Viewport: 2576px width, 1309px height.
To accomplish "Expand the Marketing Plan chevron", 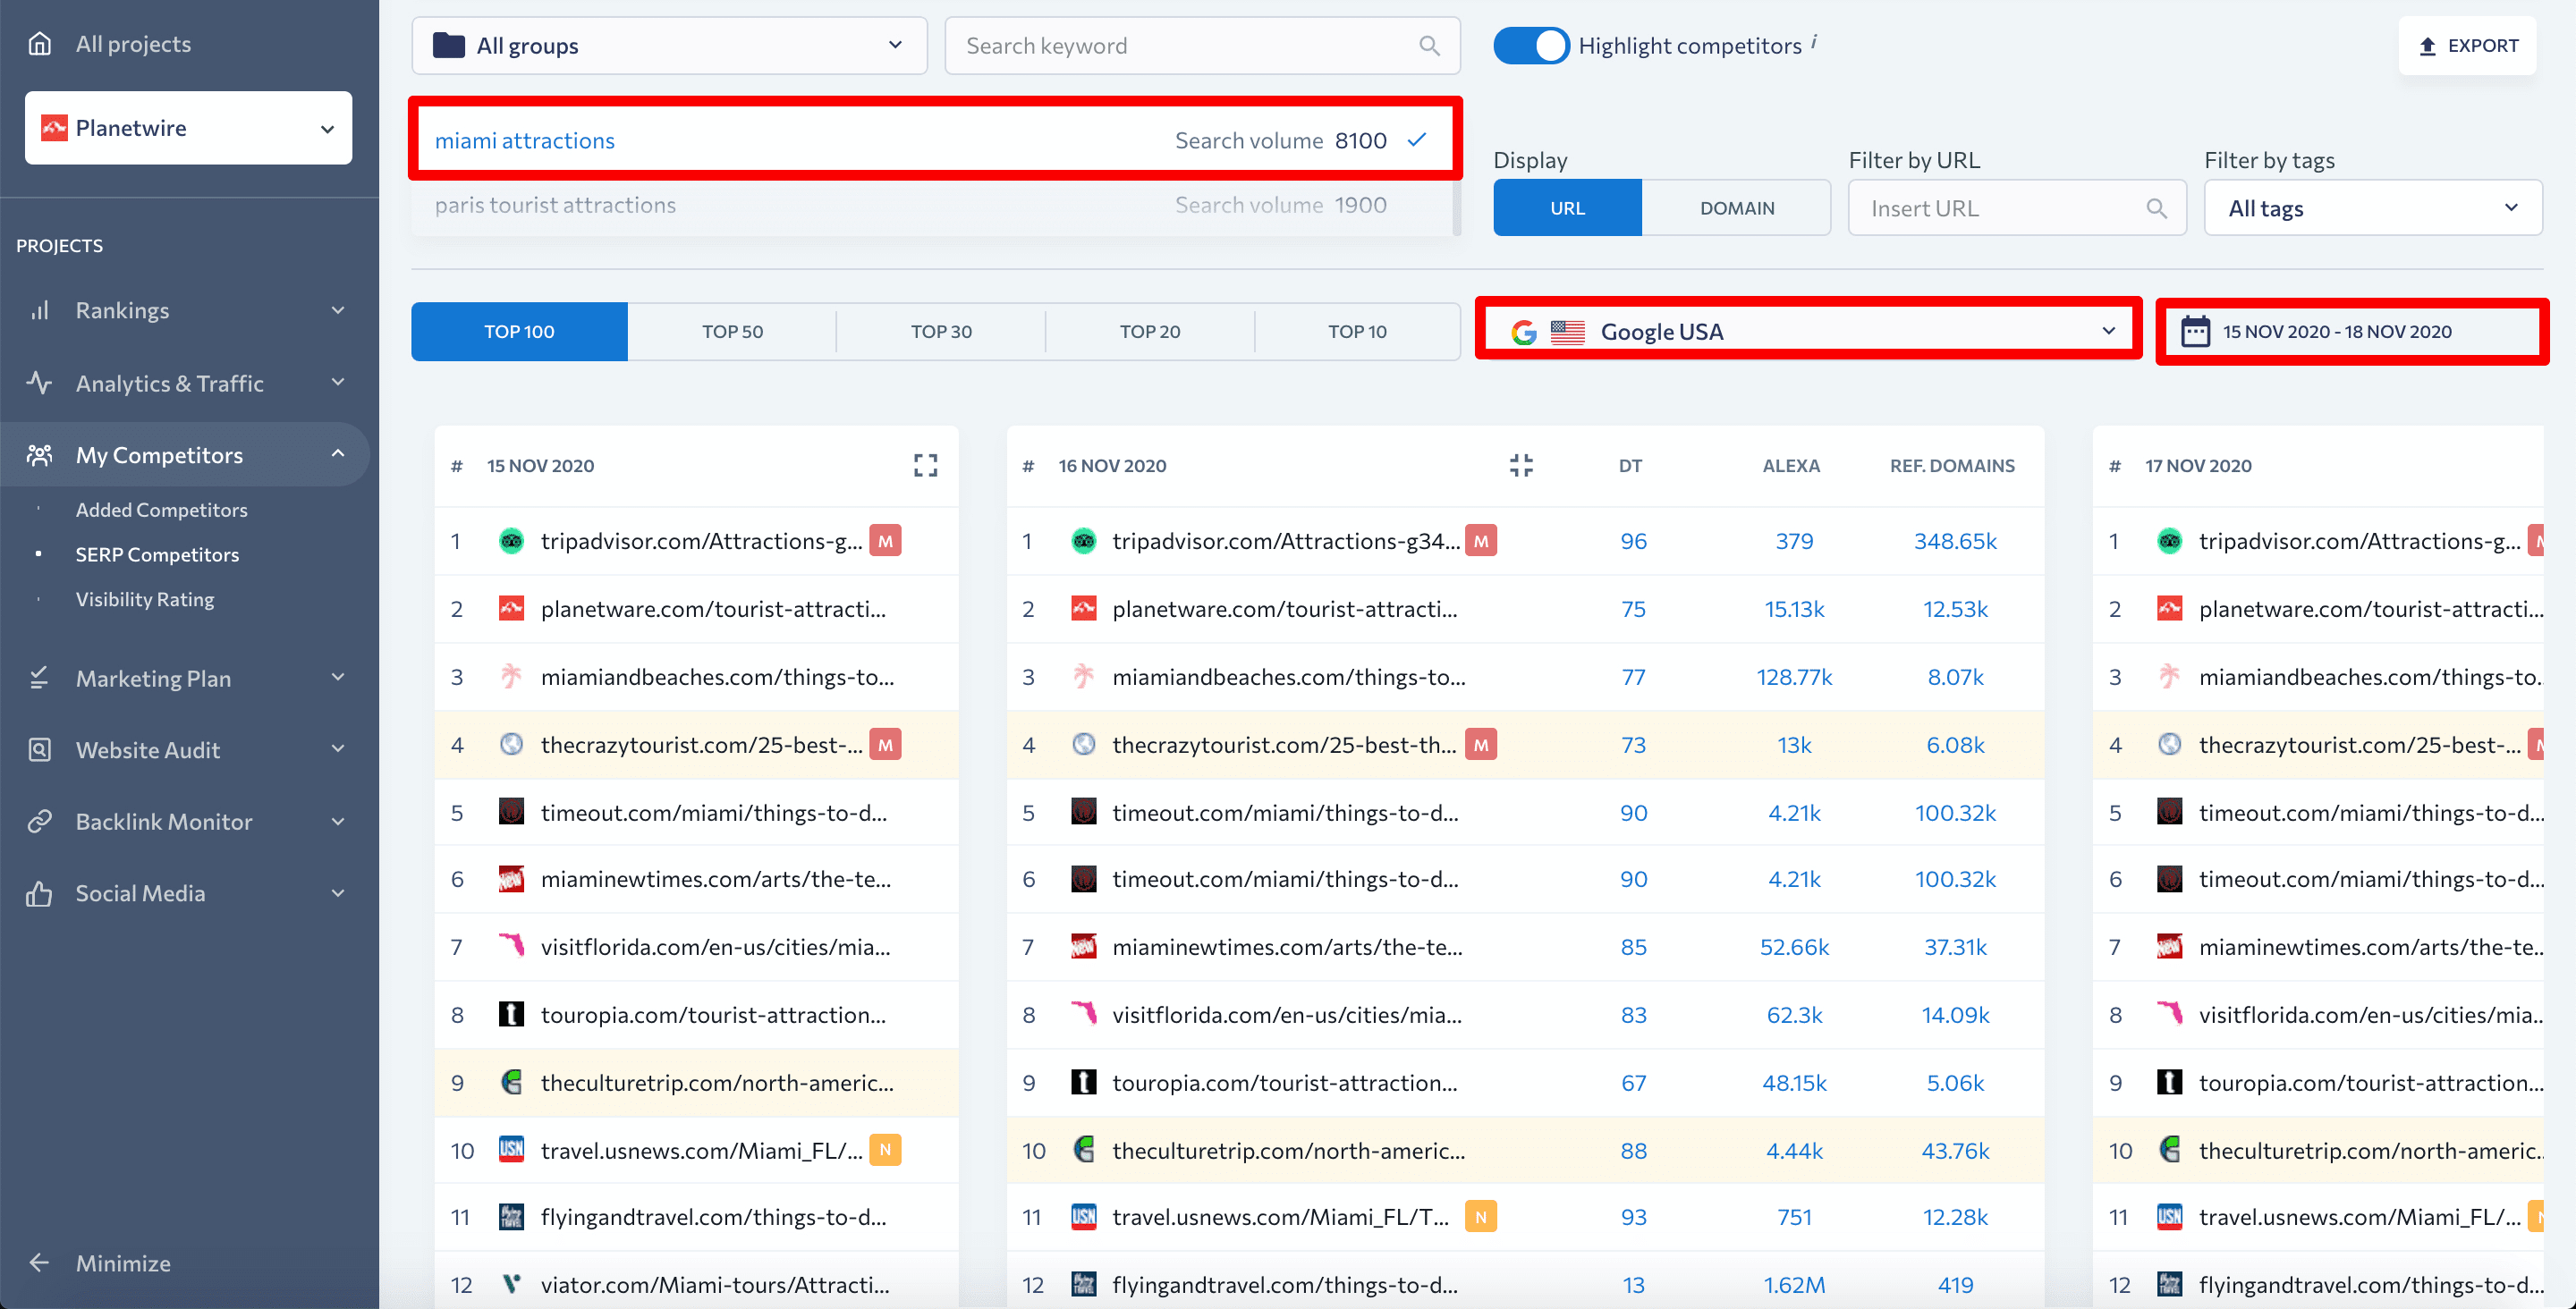I will [338, 678].
